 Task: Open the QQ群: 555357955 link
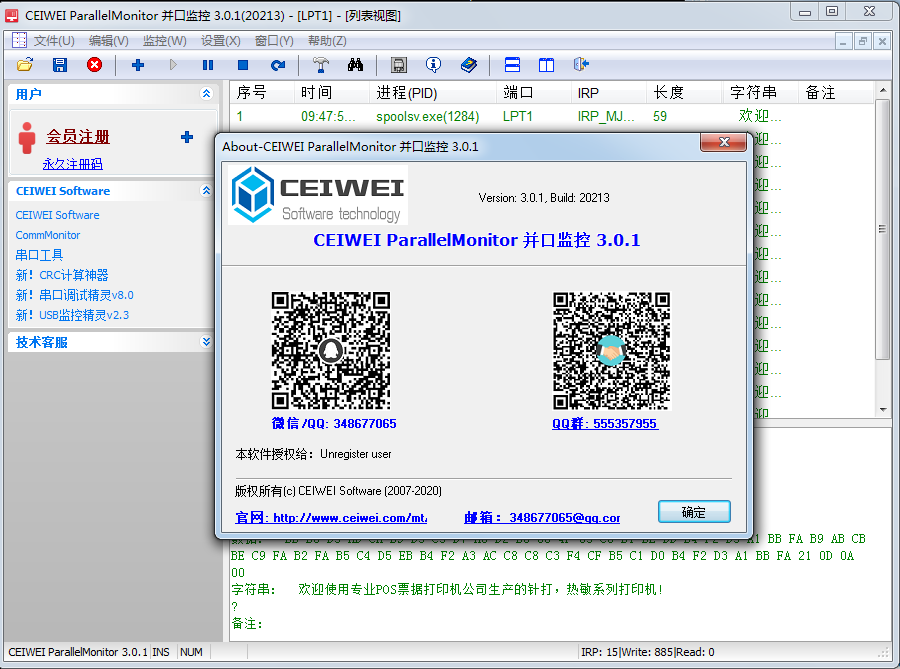point(605,423)
